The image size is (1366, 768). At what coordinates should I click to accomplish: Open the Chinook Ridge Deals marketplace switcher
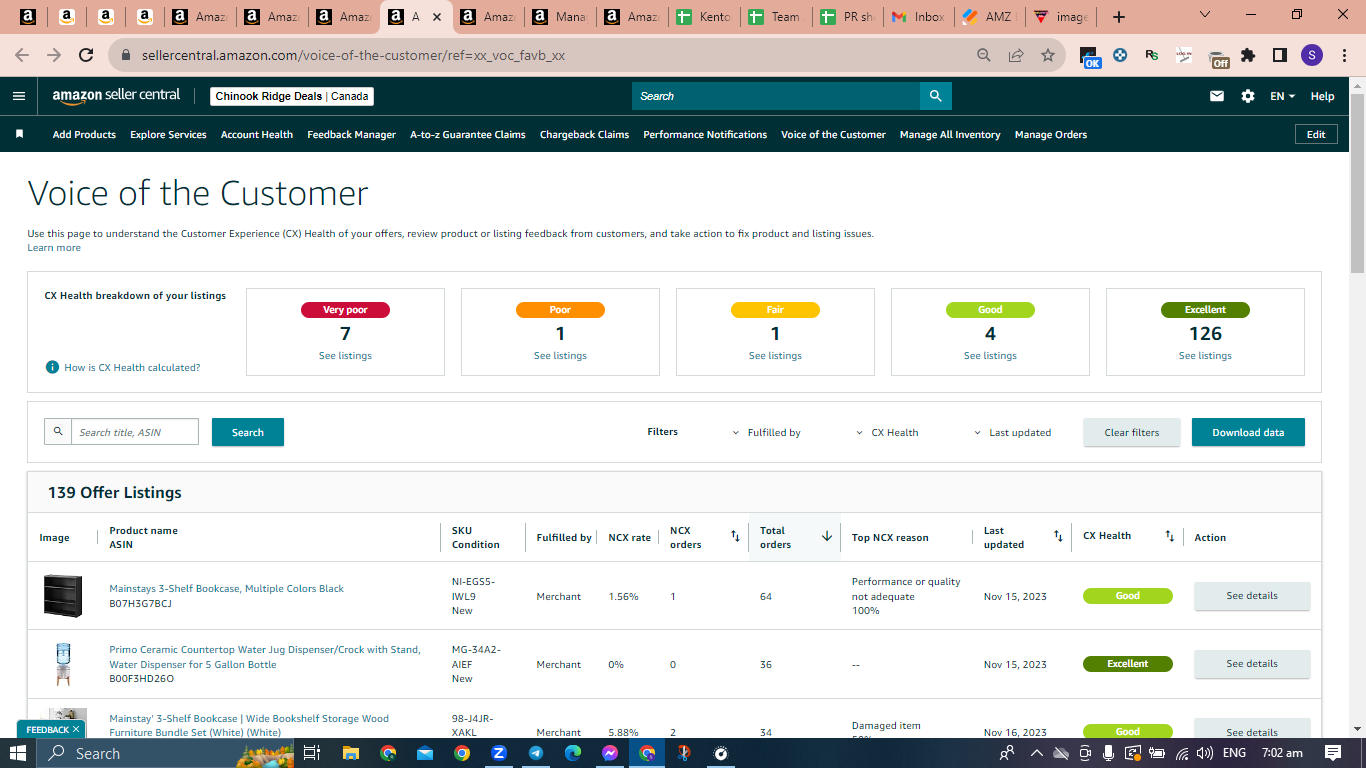tap(292, 96)
